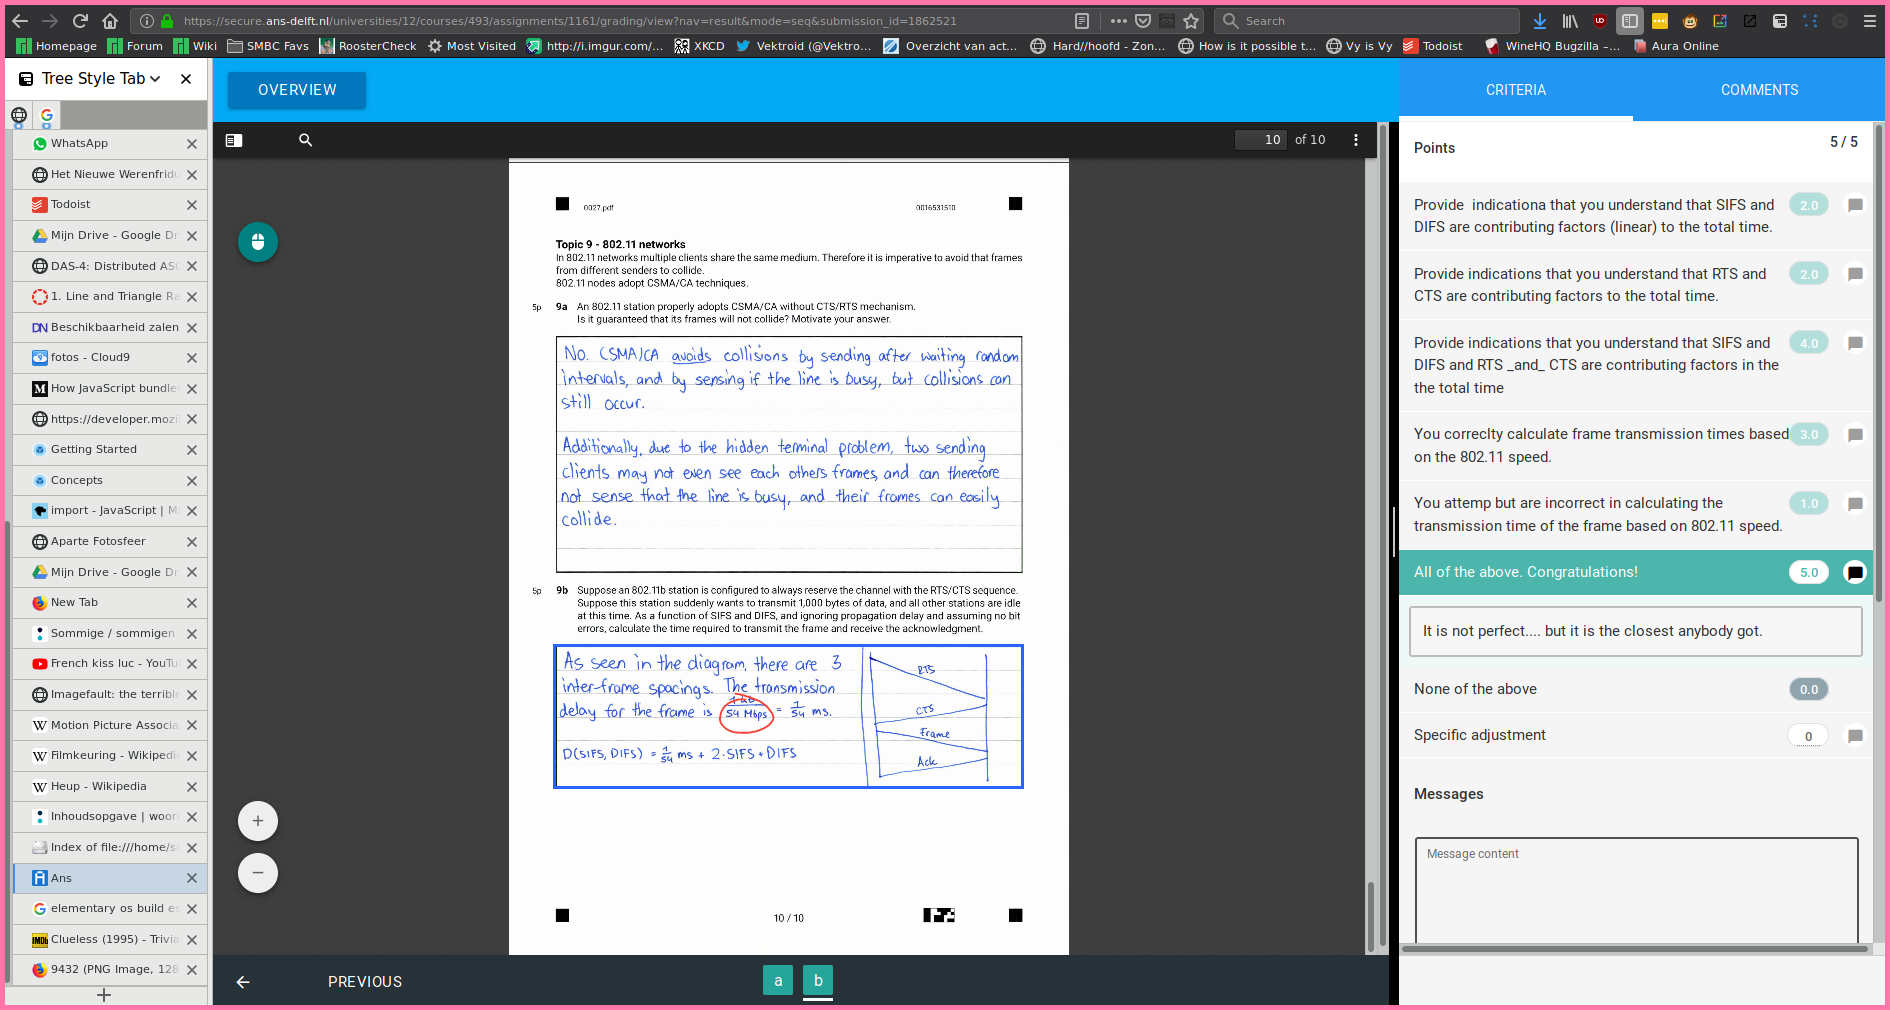Image resolution: width=1890 pixels, height=1010 pixels.
Task: Click the PDF search magnifier icon
Action: click(x=306, y=140)
